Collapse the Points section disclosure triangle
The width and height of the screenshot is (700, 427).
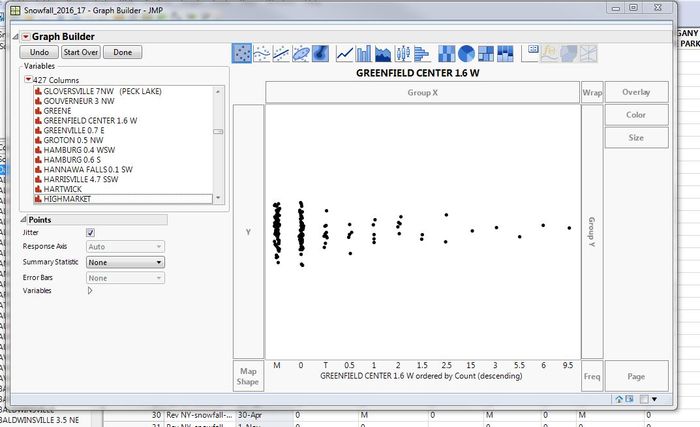click(23, 219)
